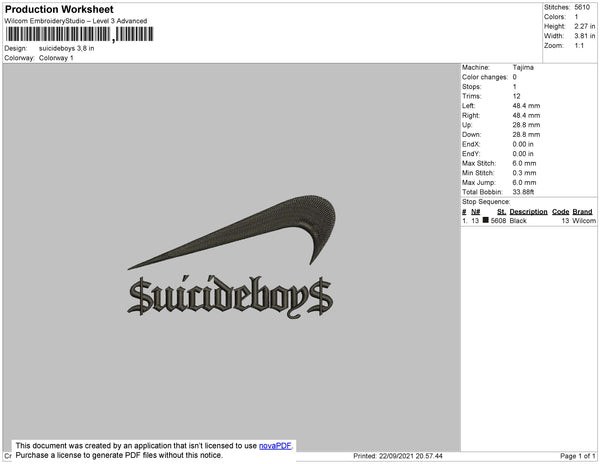
Task: Click the 'Black' thread description
Action: coord(518,221)
